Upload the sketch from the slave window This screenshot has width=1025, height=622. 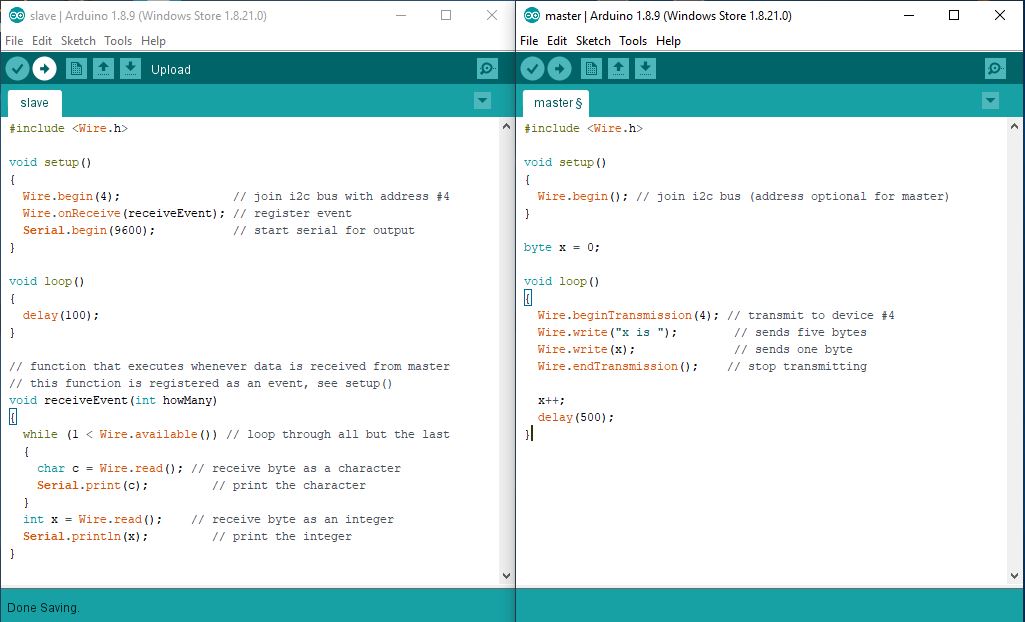pyautogui.click(x=44, y=69)
